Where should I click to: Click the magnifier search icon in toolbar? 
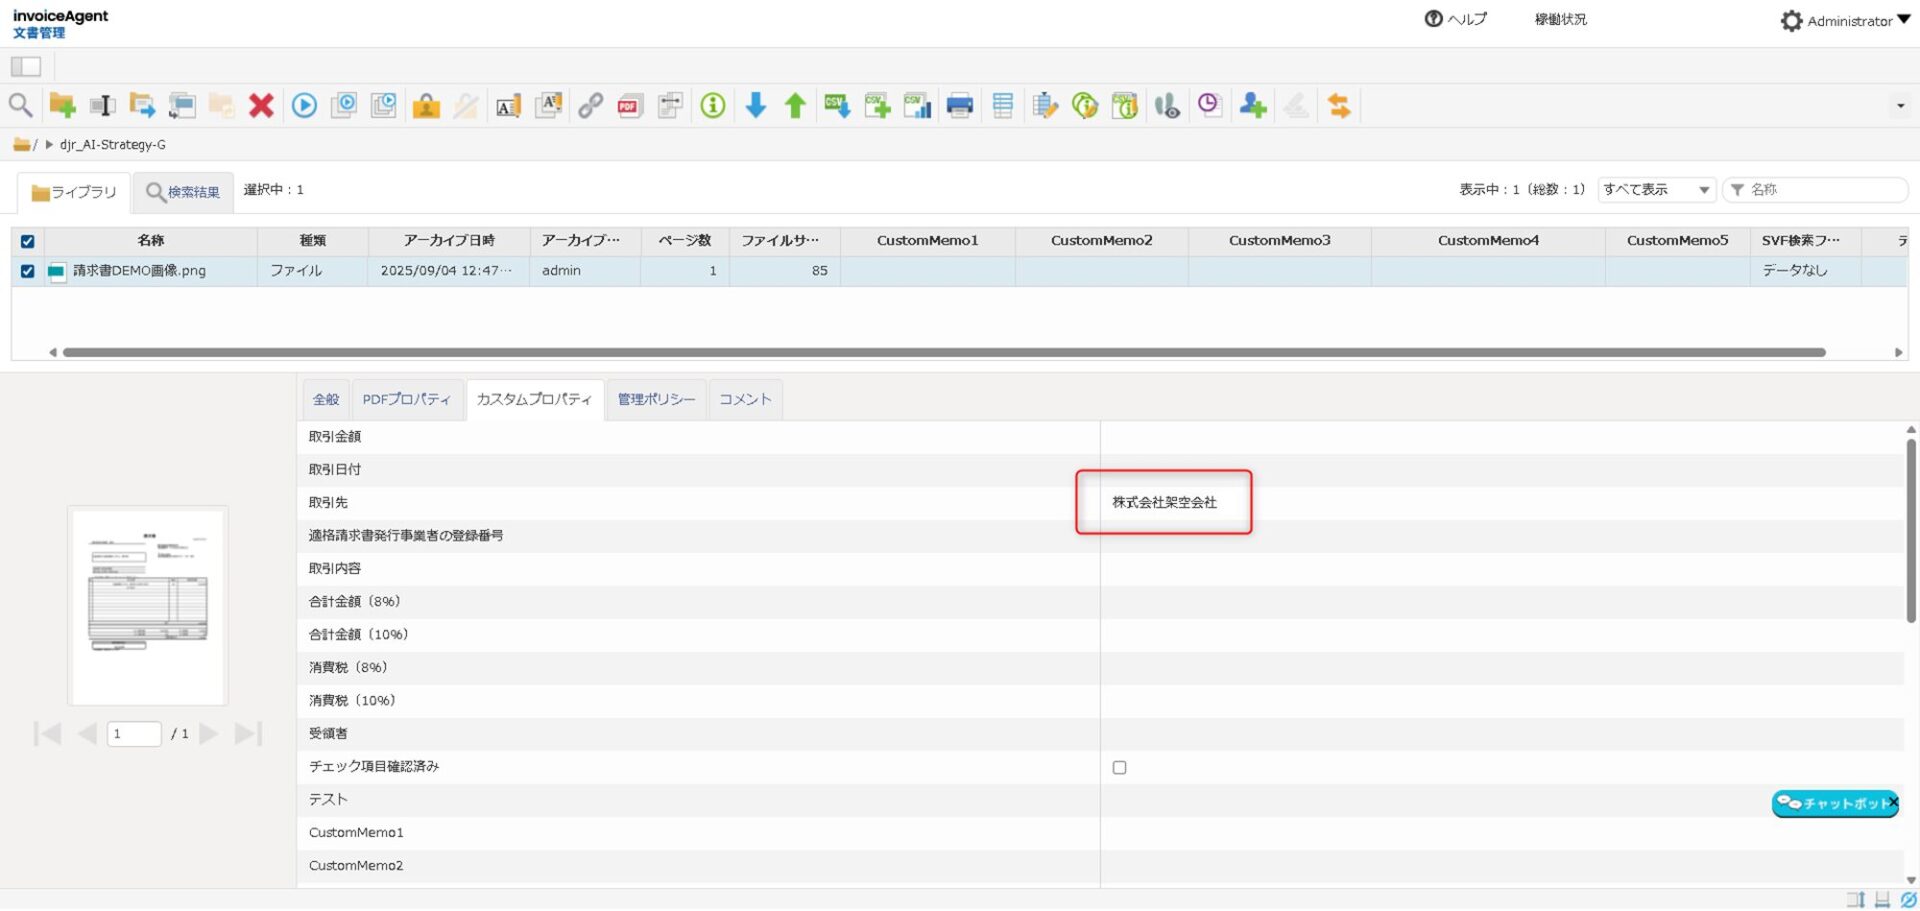click(x=20, y=105)
